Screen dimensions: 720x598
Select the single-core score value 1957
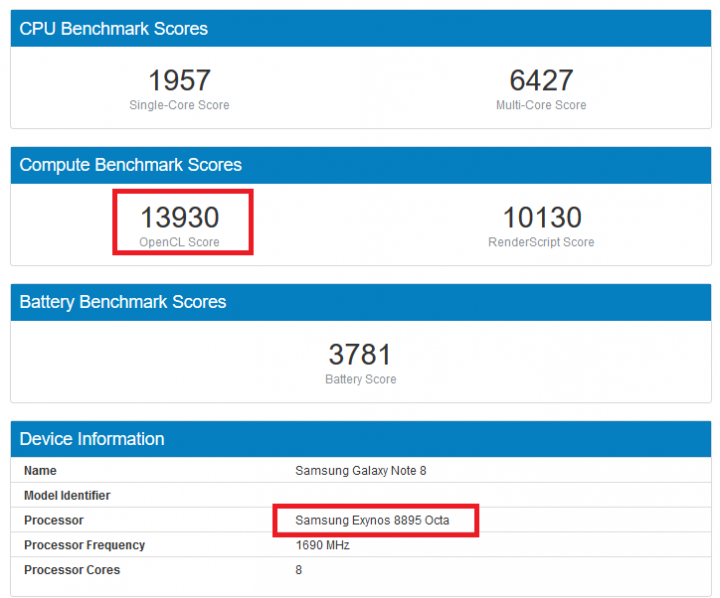tap(180, 80)
